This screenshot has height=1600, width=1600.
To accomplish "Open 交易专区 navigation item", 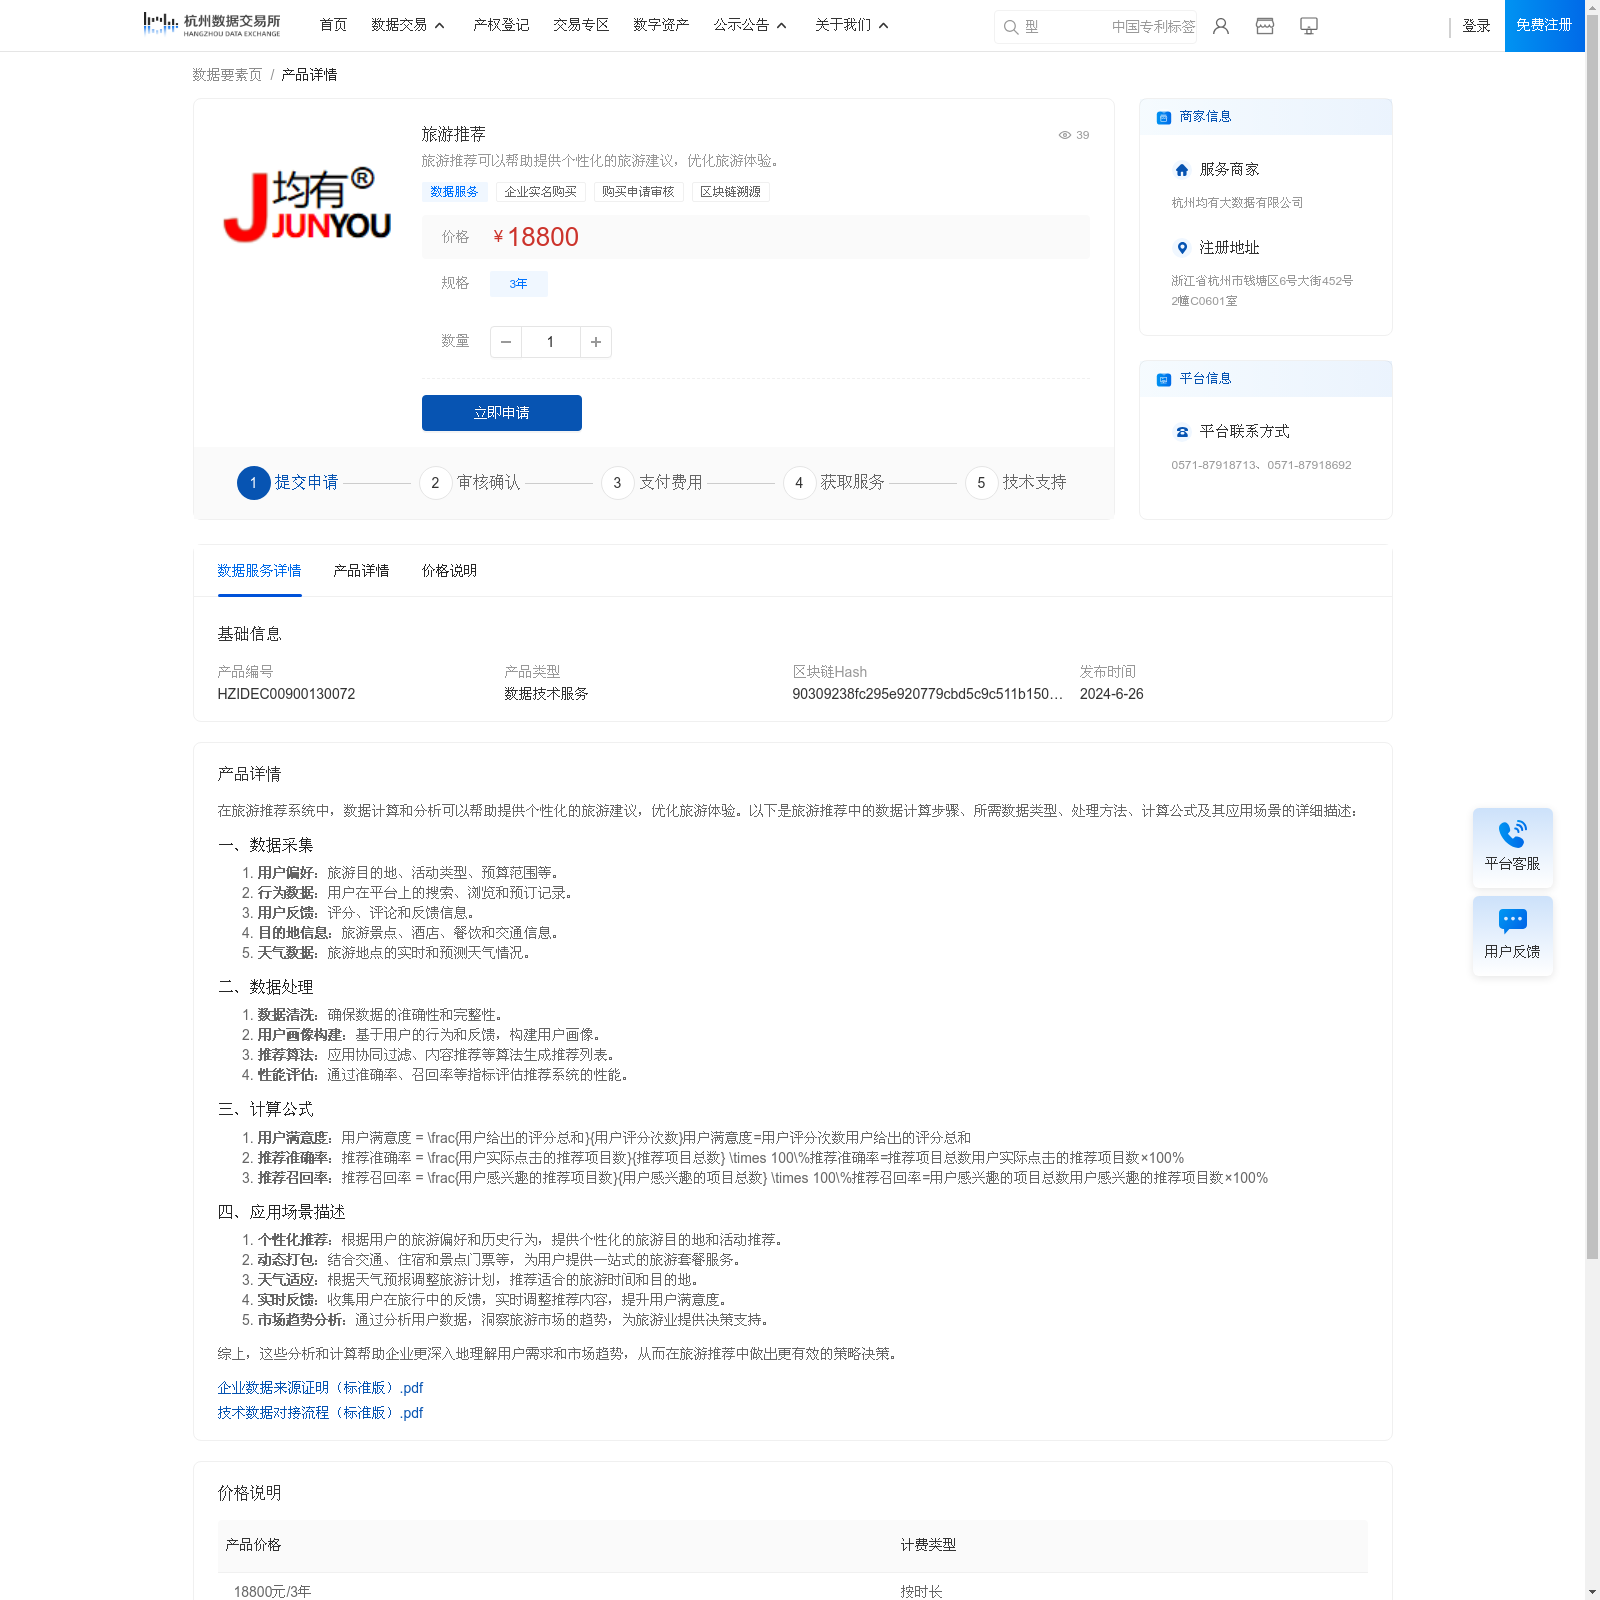I will (x=581, y=25).
